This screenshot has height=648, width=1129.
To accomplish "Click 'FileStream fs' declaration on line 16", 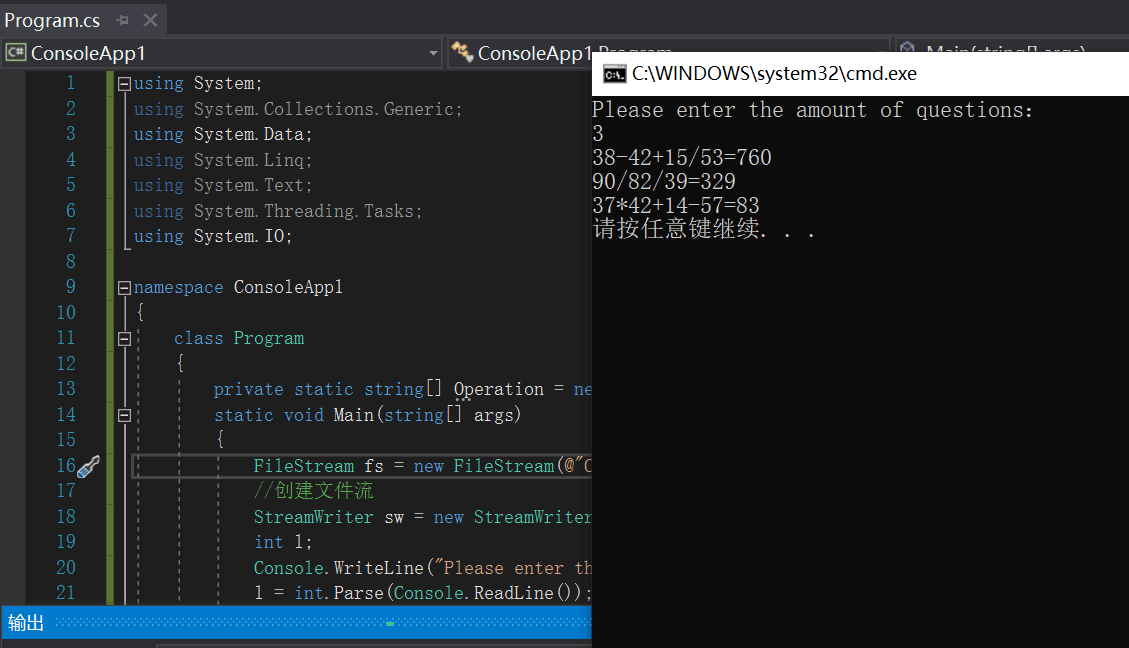I will (318, 466).
